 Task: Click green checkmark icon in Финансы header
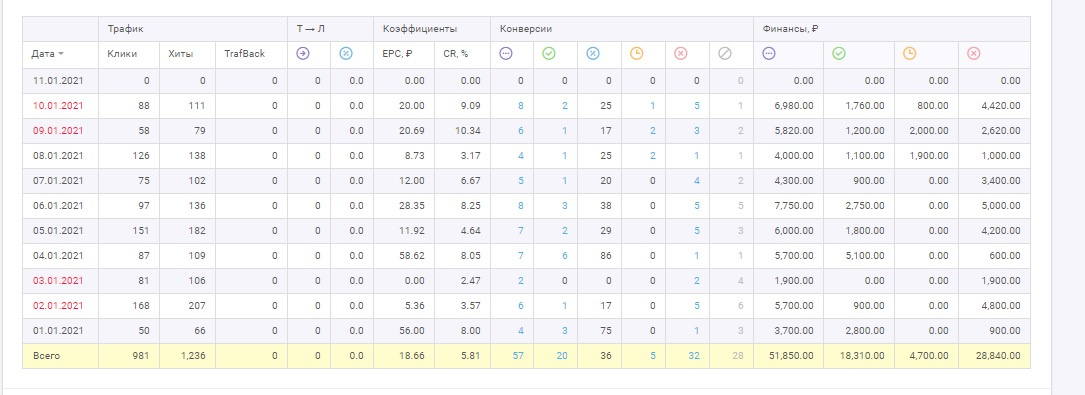[839, 54]
